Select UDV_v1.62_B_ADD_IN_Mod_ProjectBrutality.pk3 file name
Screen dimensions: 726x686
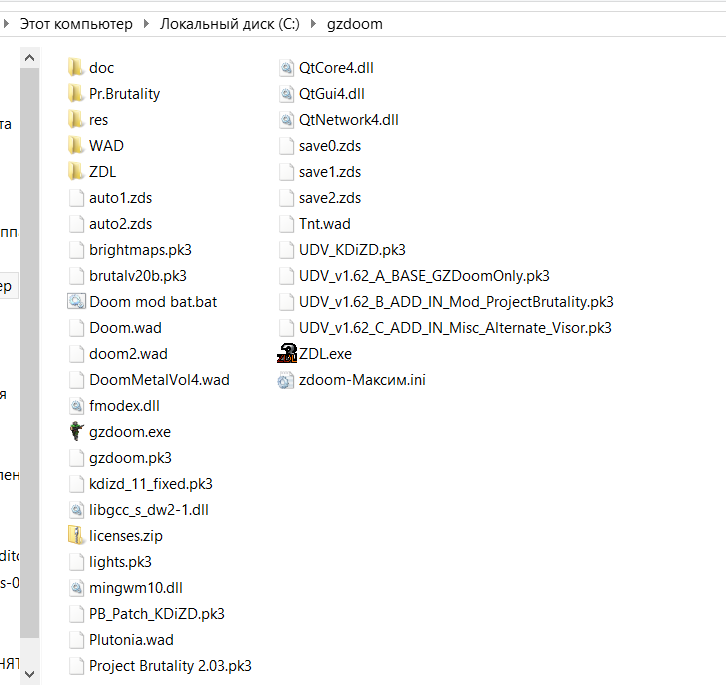[456, 302]
